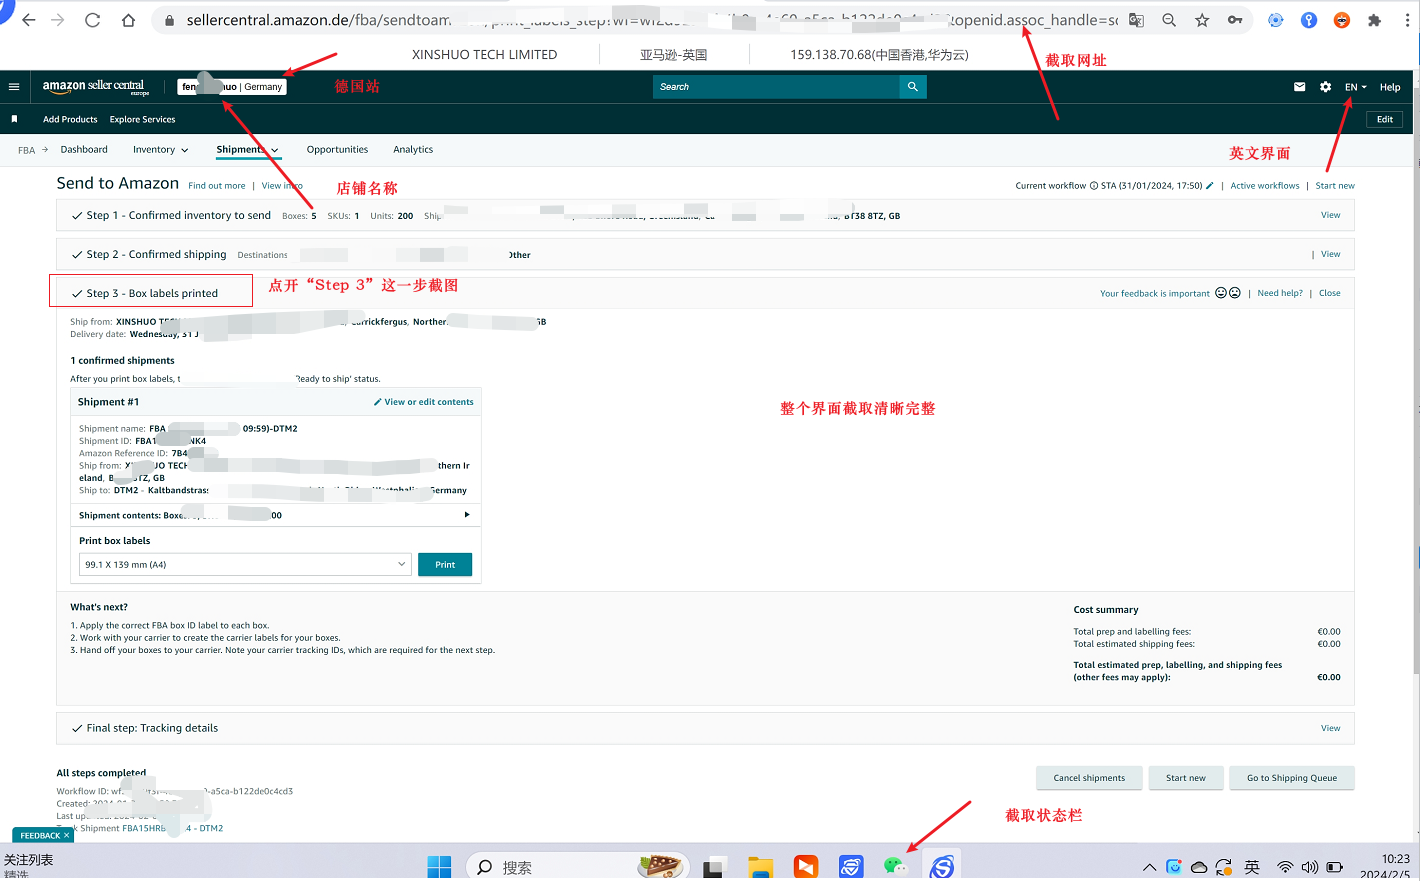Open Help in top bar
This screenshot has height=881, width=1420.
pos(1390,87)
